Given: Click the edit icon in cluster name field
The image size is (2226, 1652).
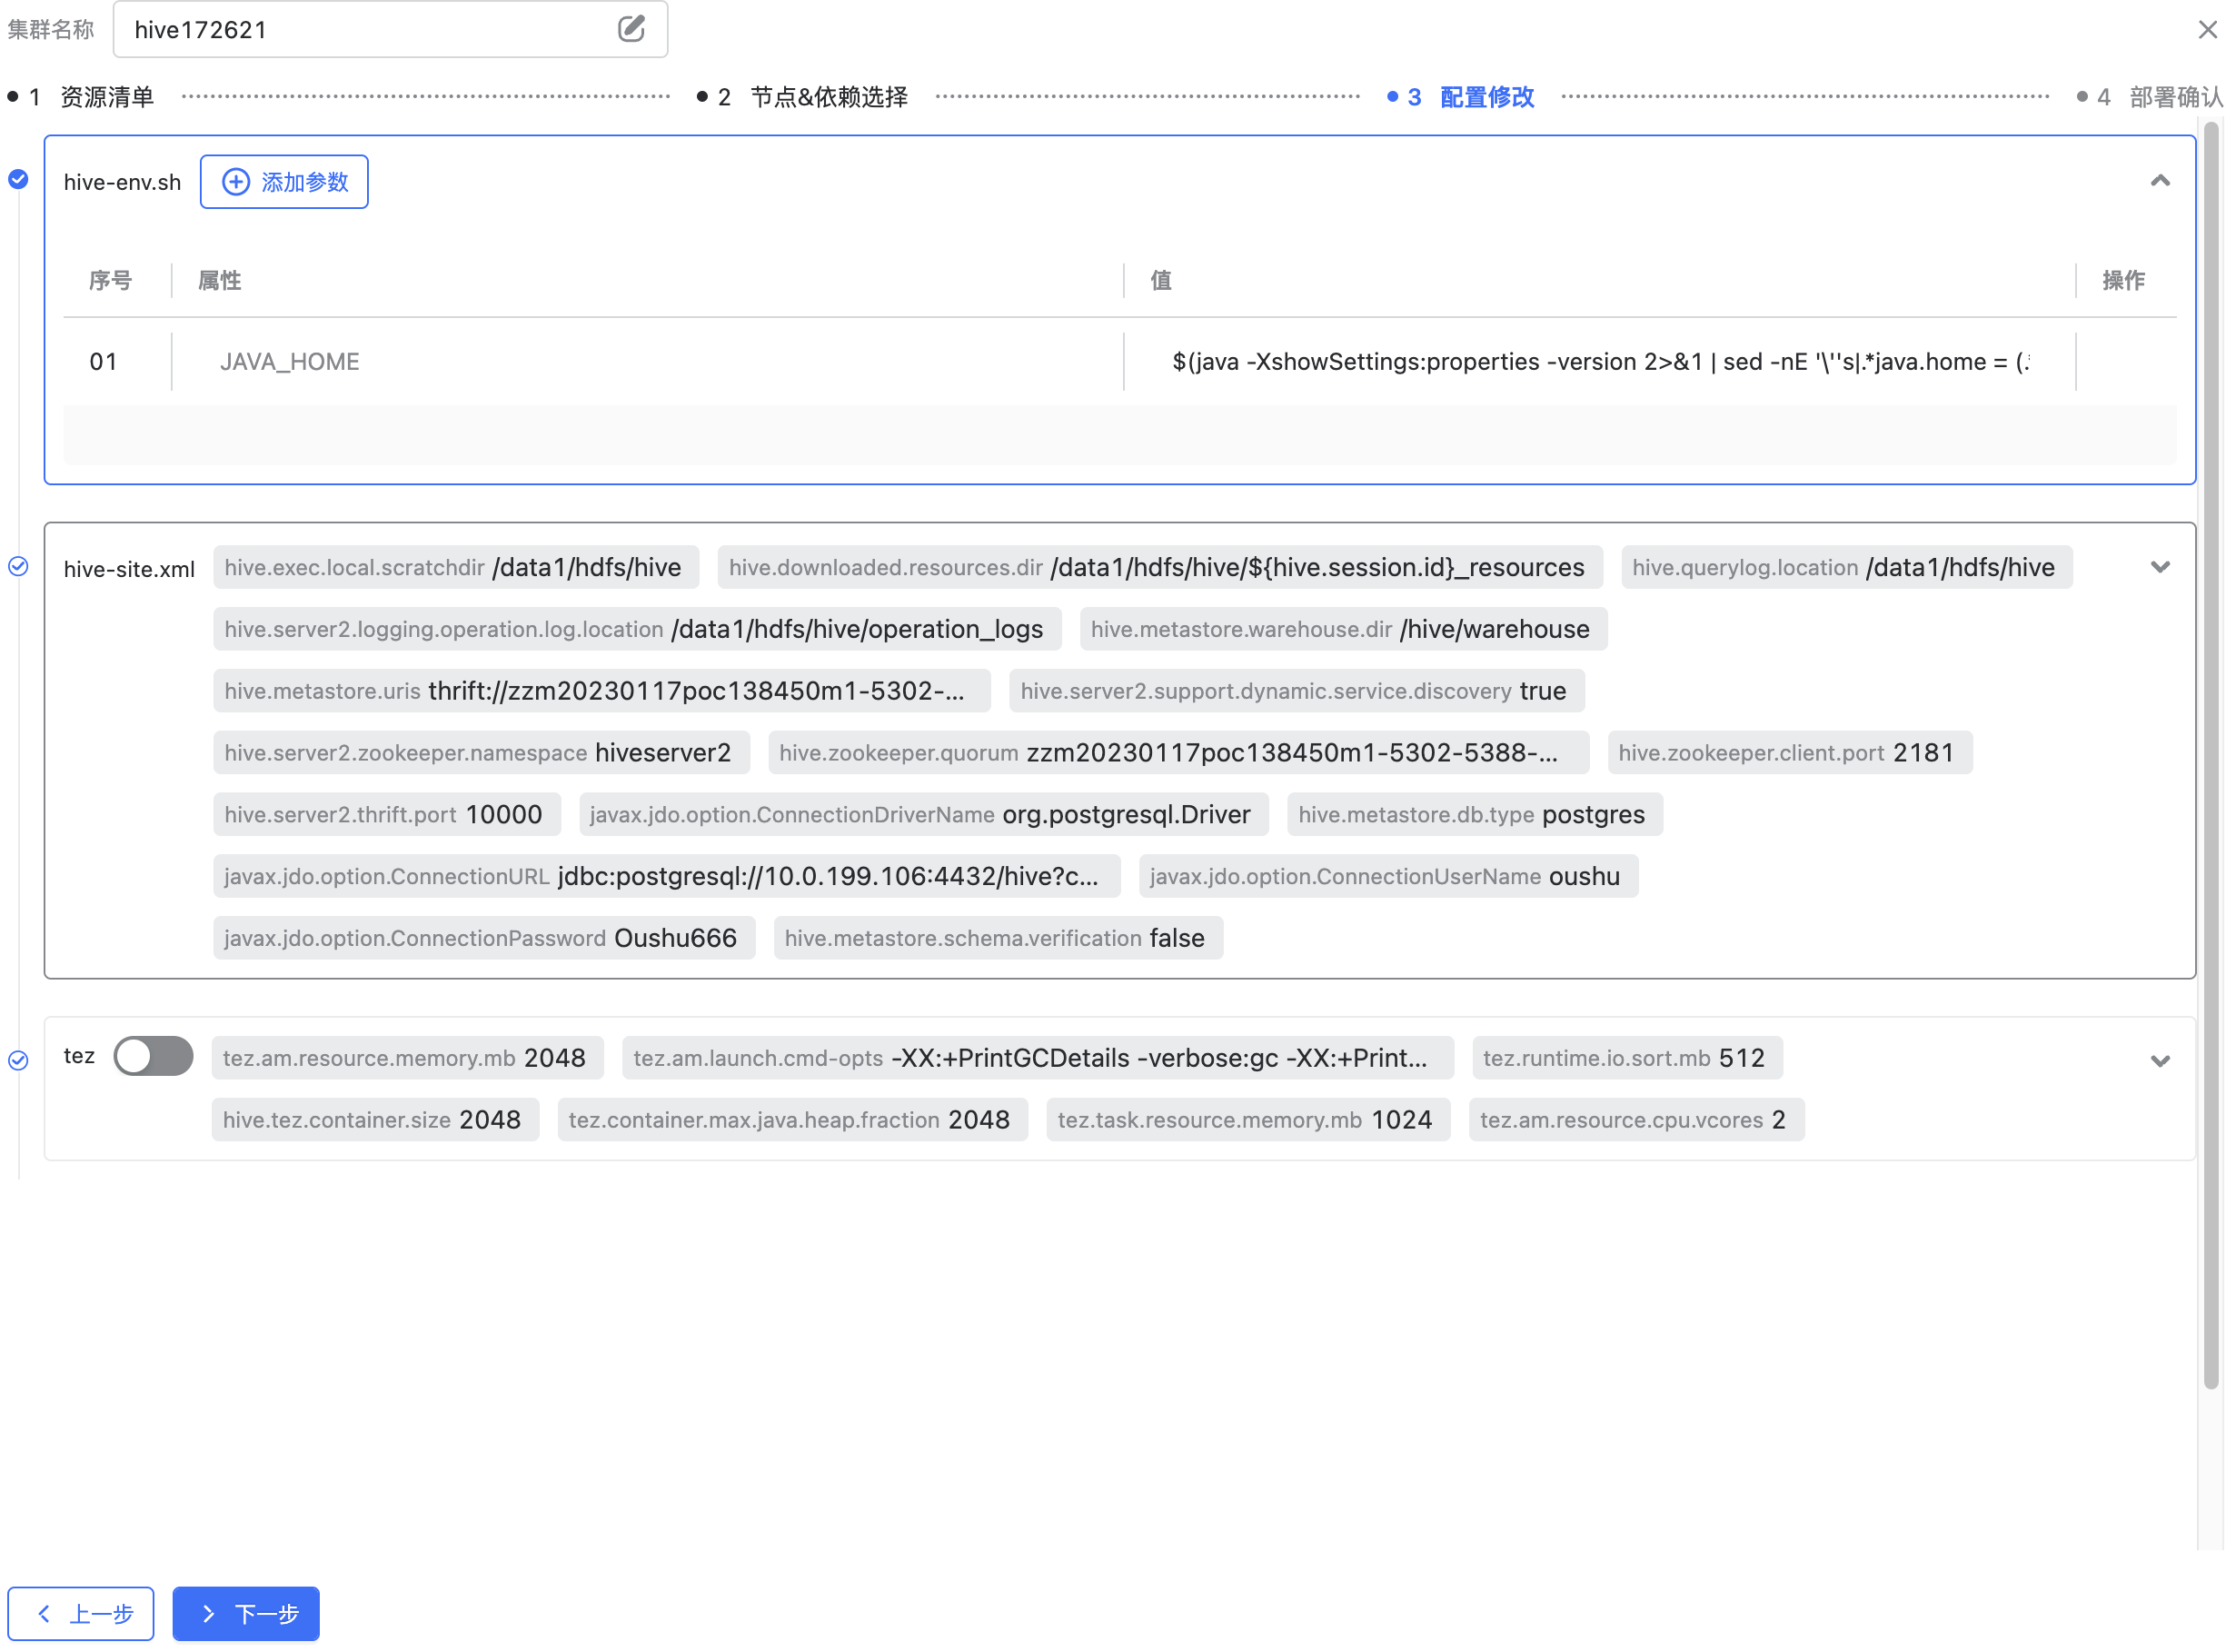Looking at the screenshot, I should tap(631, 29).
